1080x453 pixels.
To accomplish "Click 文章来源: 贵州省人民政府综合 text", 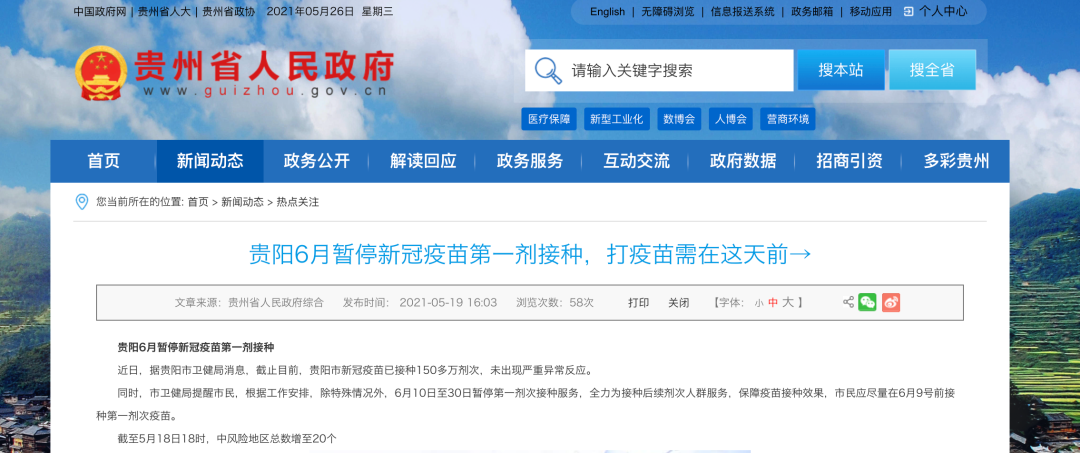I will pos(249,302).
